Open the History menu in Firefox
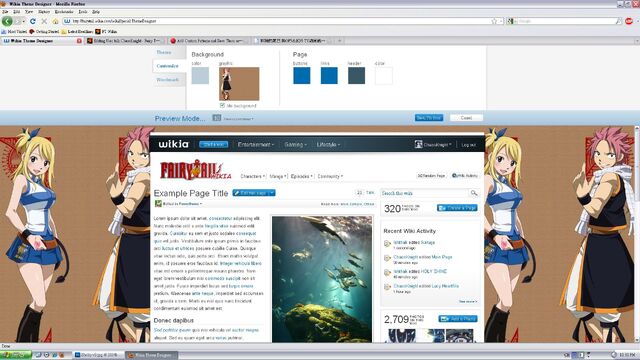Viewport: 640px width, 360px height. point(44,12)
